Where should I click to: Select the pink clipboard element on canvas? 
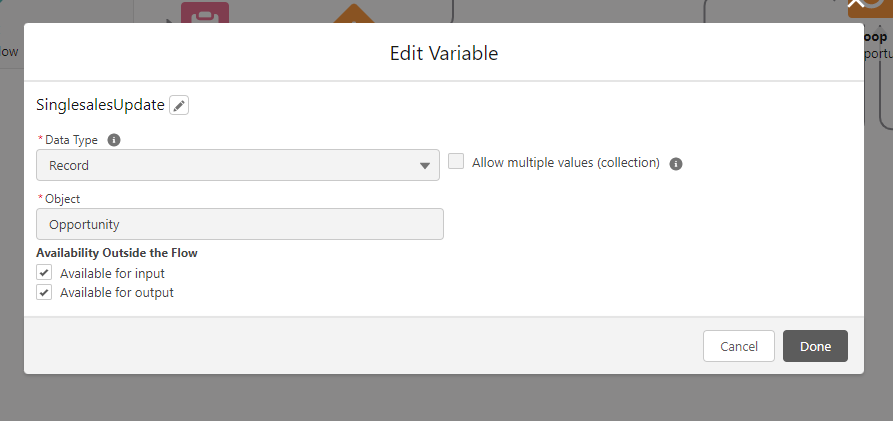tap(205, 12)
